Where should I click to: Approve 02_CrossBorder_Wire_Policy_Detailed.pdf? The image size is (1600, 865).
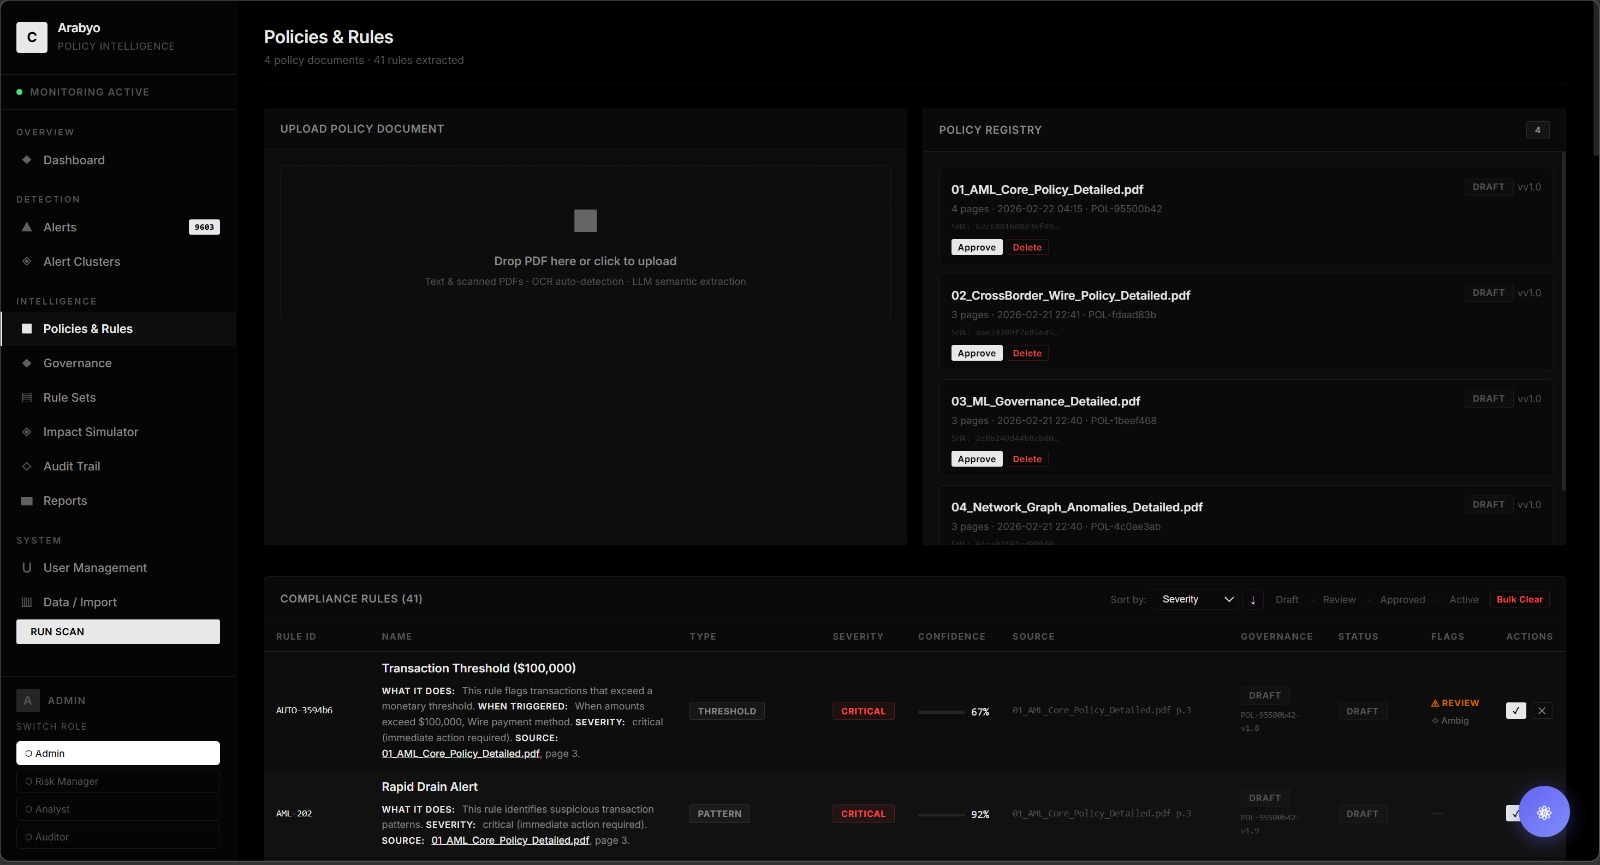point(976,353)
